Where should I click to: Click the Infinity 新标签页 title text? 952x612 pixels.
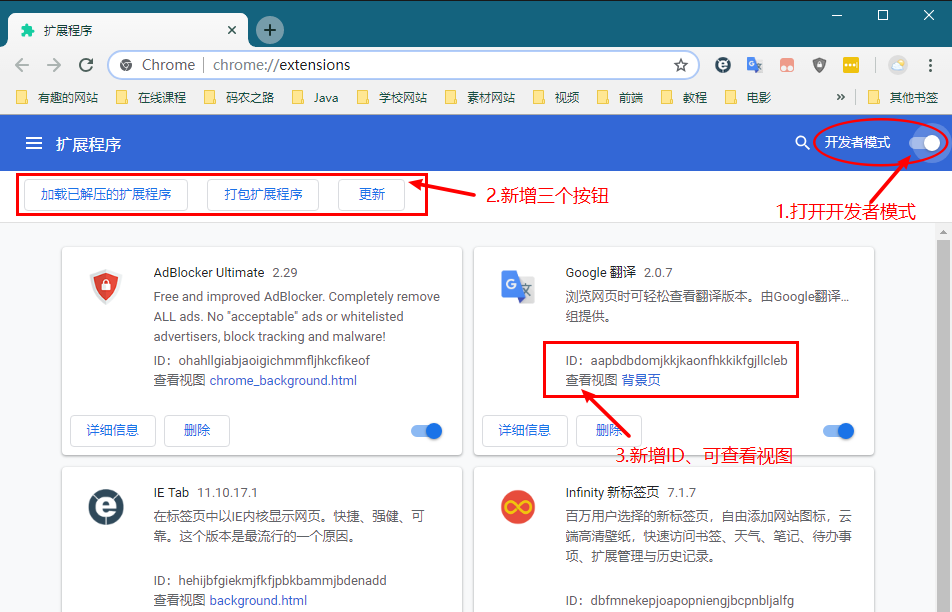(612, 492)
